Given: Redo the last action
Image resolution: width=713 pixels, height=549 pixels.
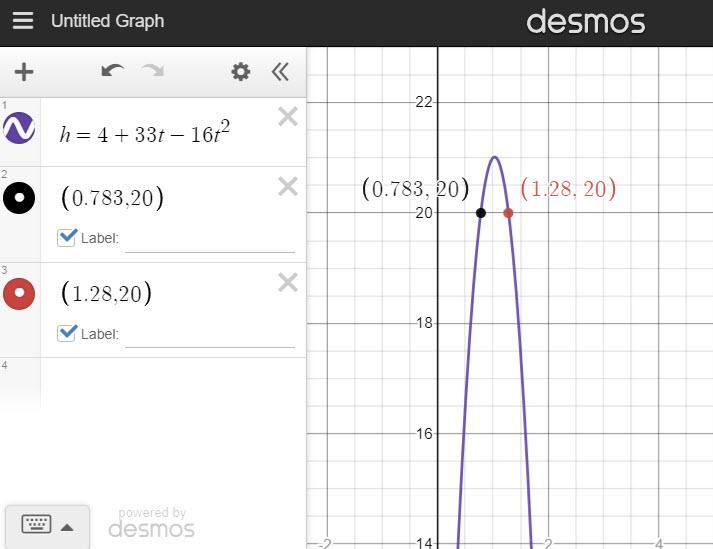Looking at the screenshot, I should pyautogui.click(x=153, y=71).
